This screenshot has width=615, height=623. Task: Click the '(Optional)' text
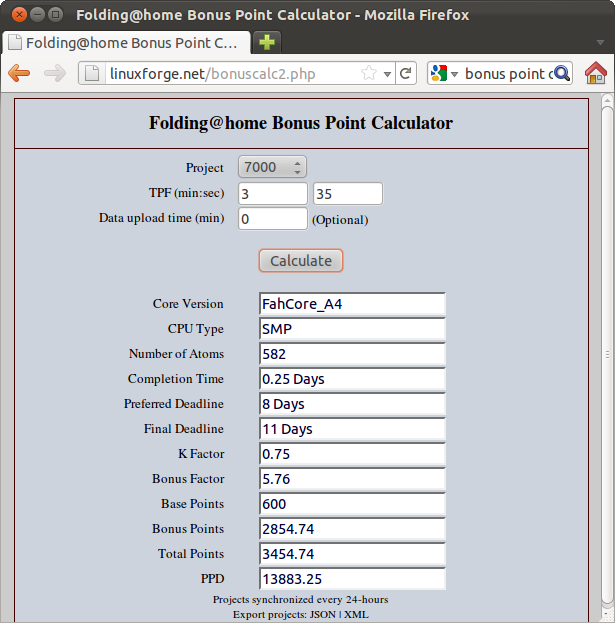pos(340,220)
